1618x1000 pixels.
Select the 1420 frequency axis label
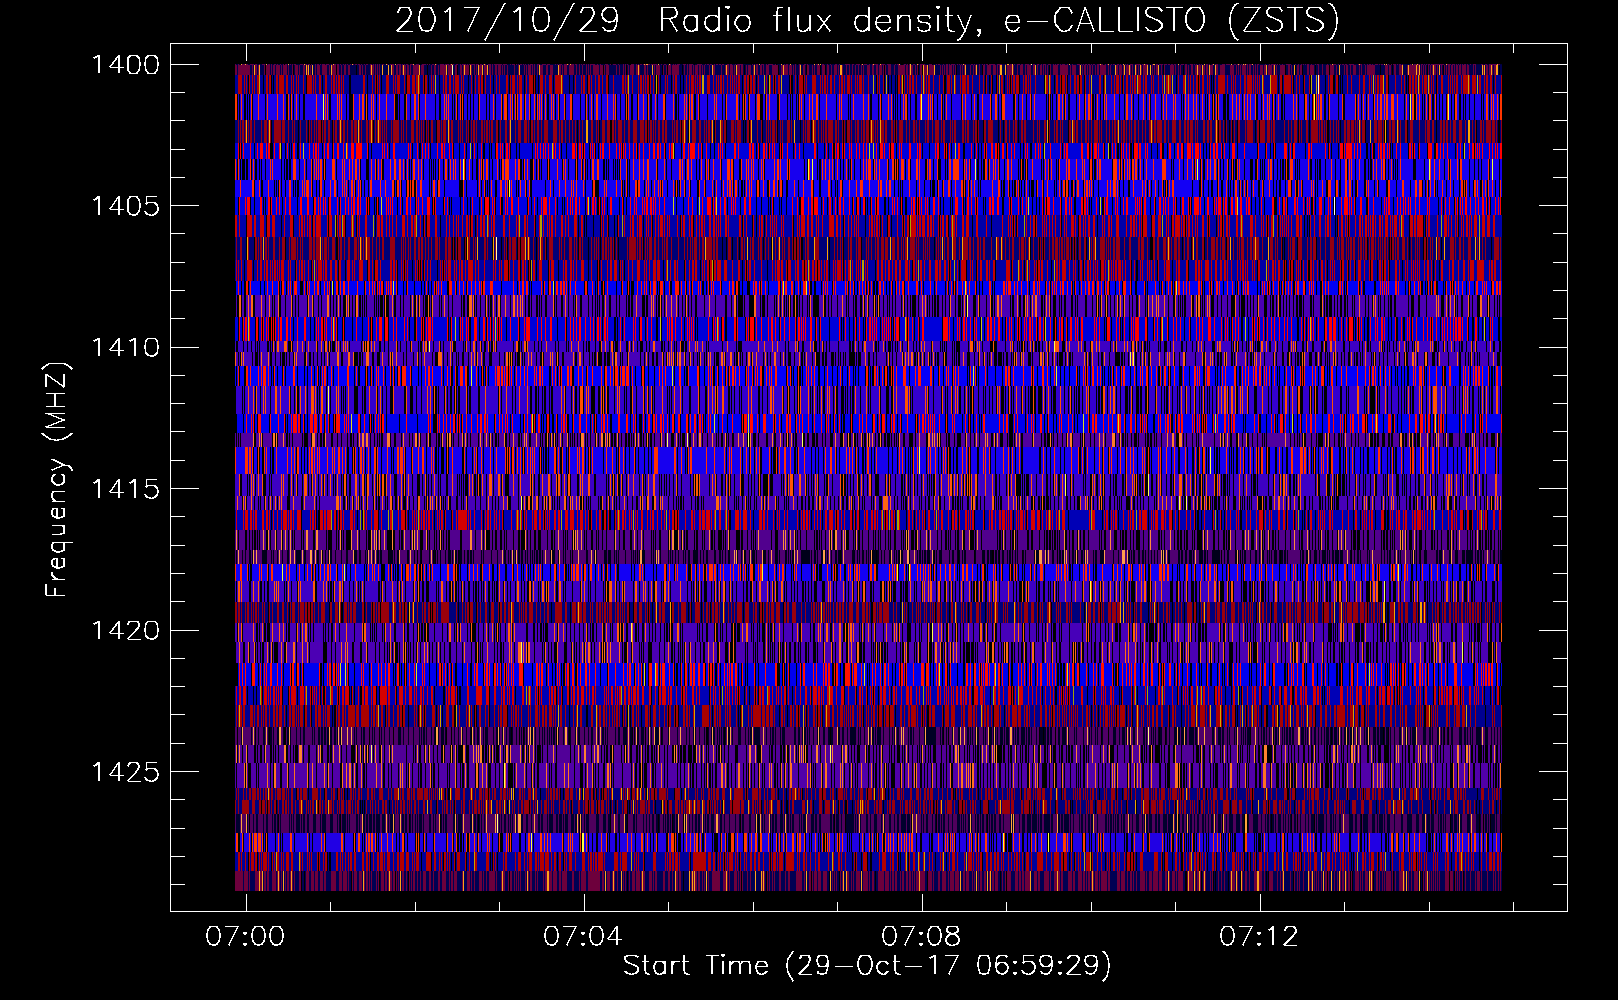pyautogui.click(x=125, y=630)
